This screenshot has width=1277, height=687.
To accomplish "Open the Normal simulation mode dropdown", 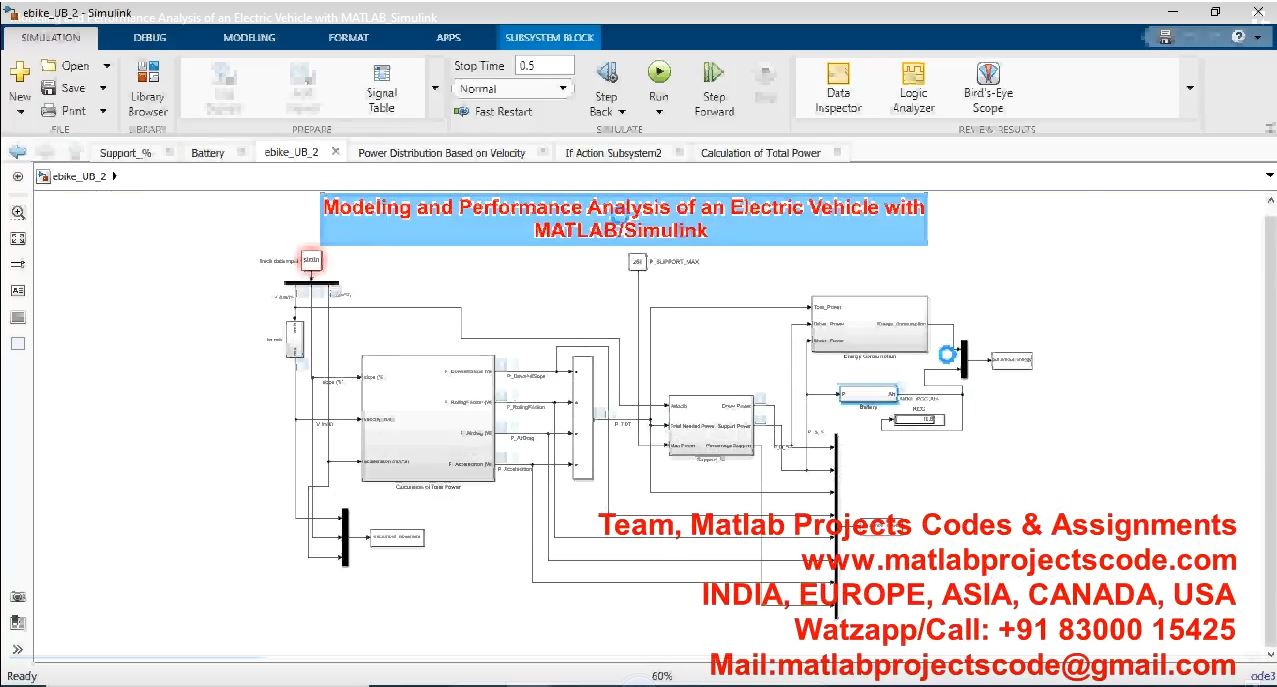I will pyautogui.click(x=514, y=89).
